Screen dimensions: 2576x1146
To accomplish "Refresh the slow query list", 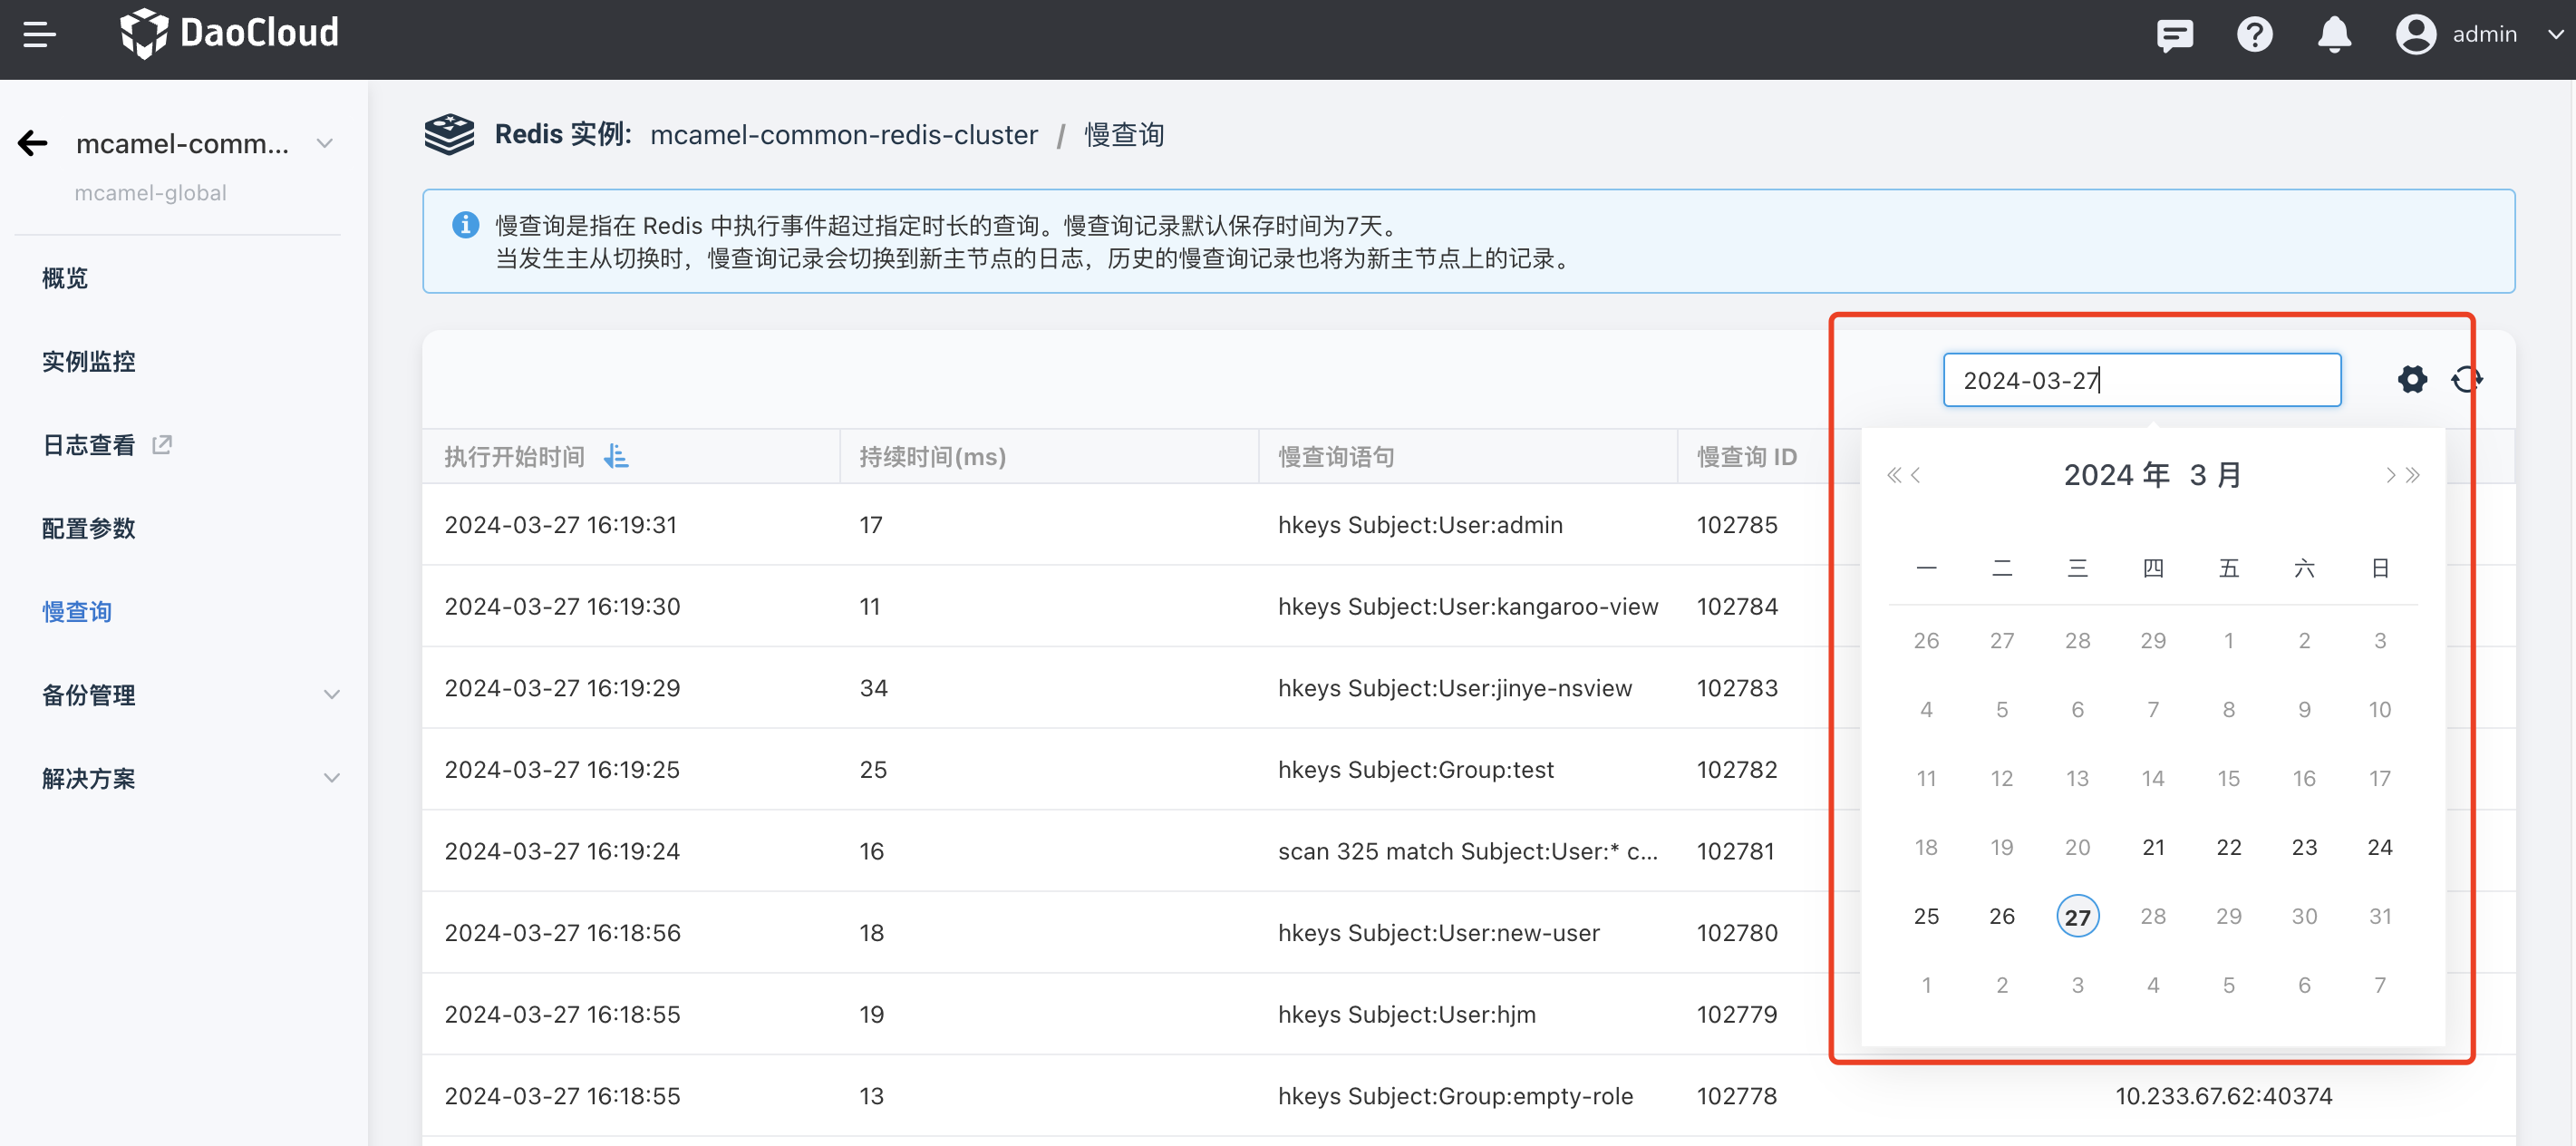I will coord(2466,379).
